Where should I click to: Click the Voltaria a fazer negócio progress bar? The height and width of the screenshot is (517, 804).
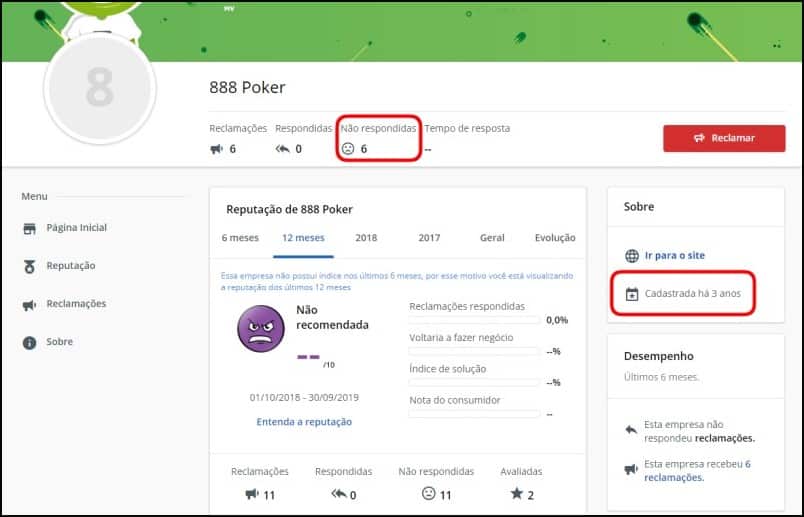pos(474,351)
